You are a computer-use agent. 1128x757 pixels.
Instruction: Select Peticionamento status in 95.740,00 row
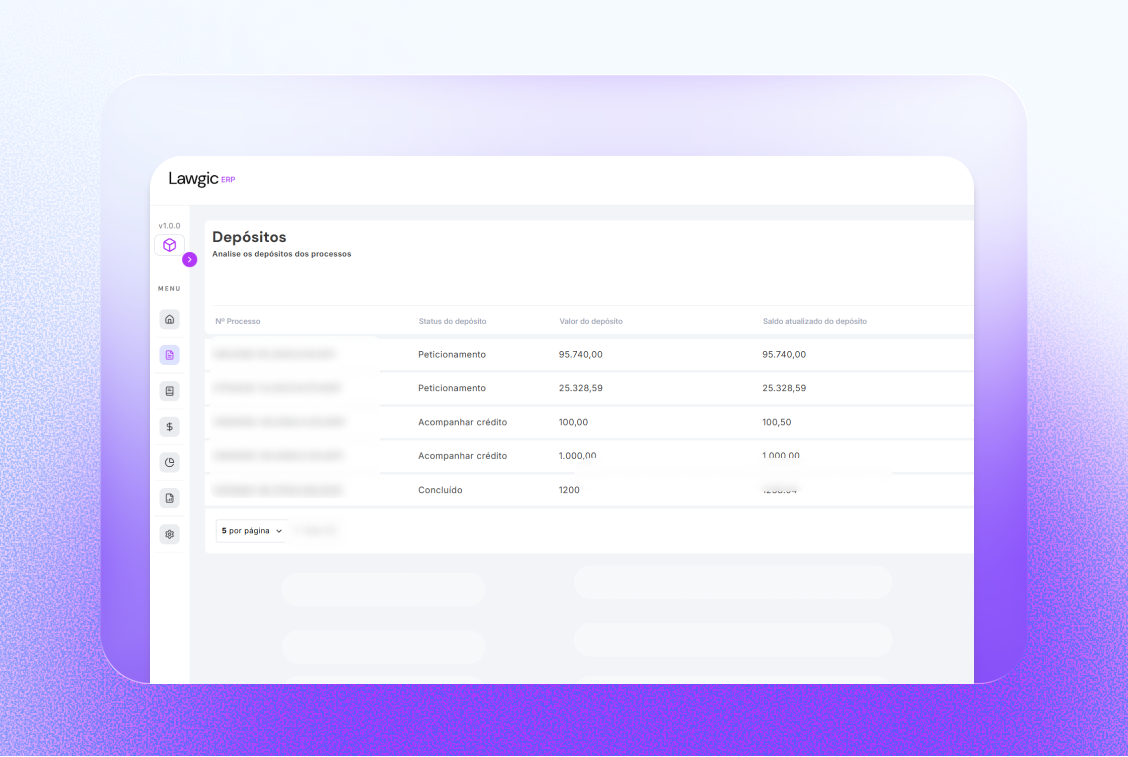(452, 354)
